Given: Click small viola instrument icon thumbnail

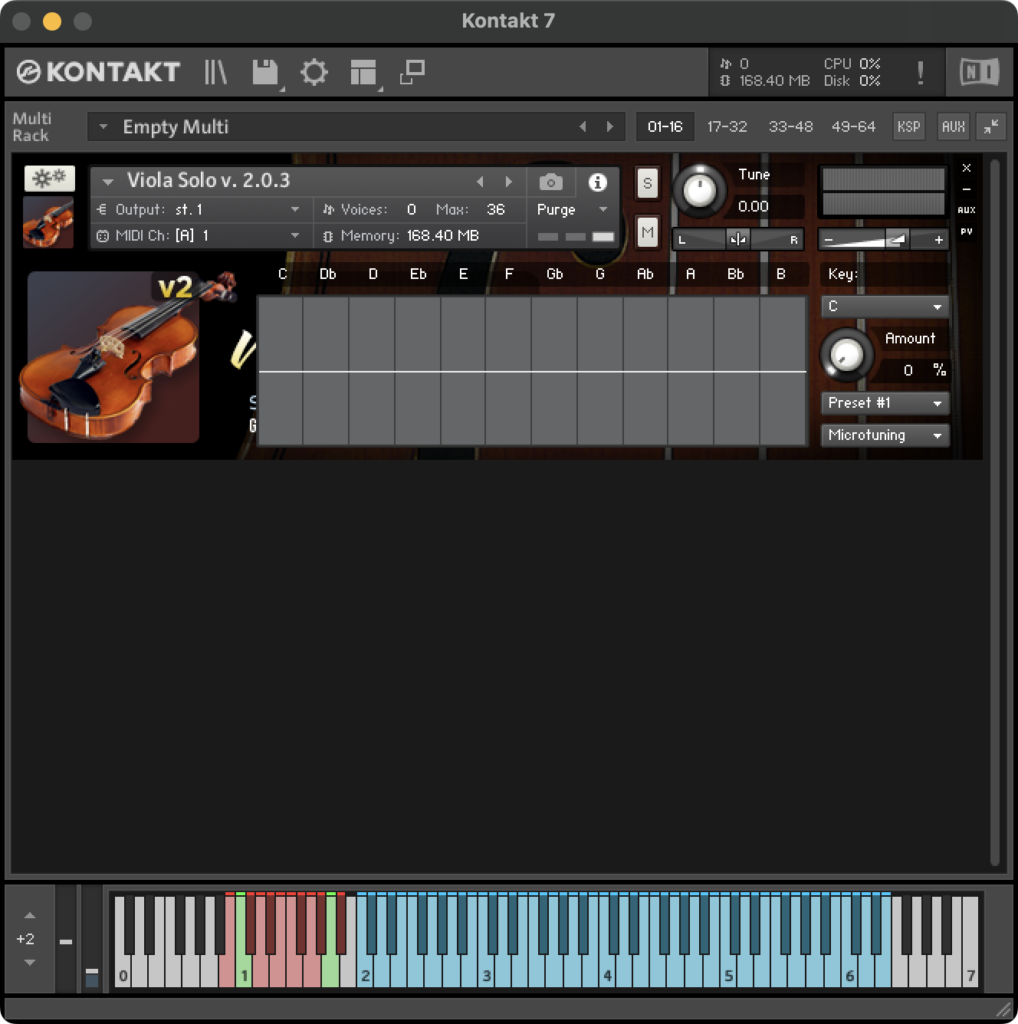Looking at the screenshot, I should (48, 222).
